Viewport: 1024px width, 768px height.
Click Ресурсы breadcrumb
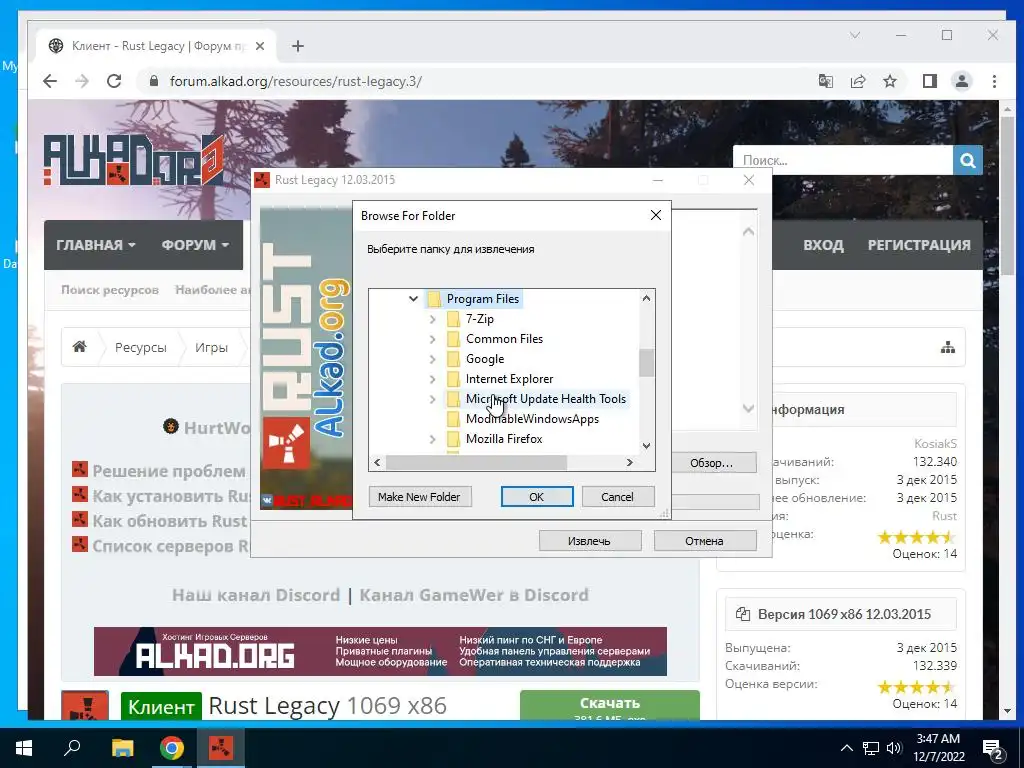pos(140,347)
